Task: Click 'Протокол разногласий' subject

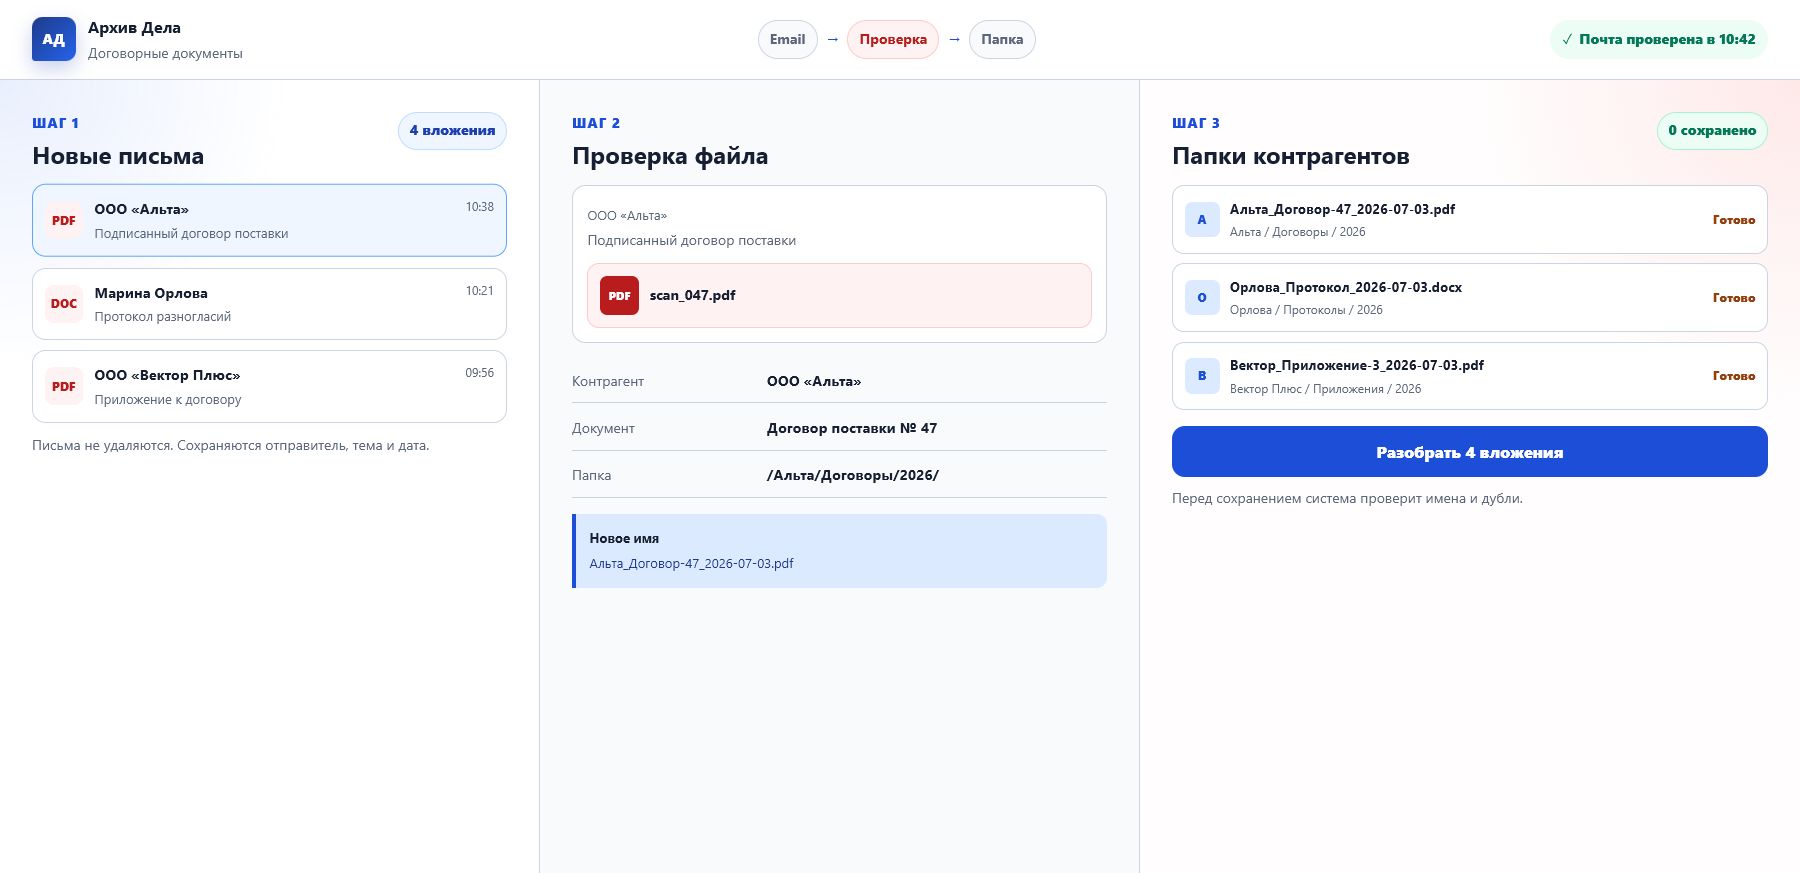Action: [x=163, y=317]
